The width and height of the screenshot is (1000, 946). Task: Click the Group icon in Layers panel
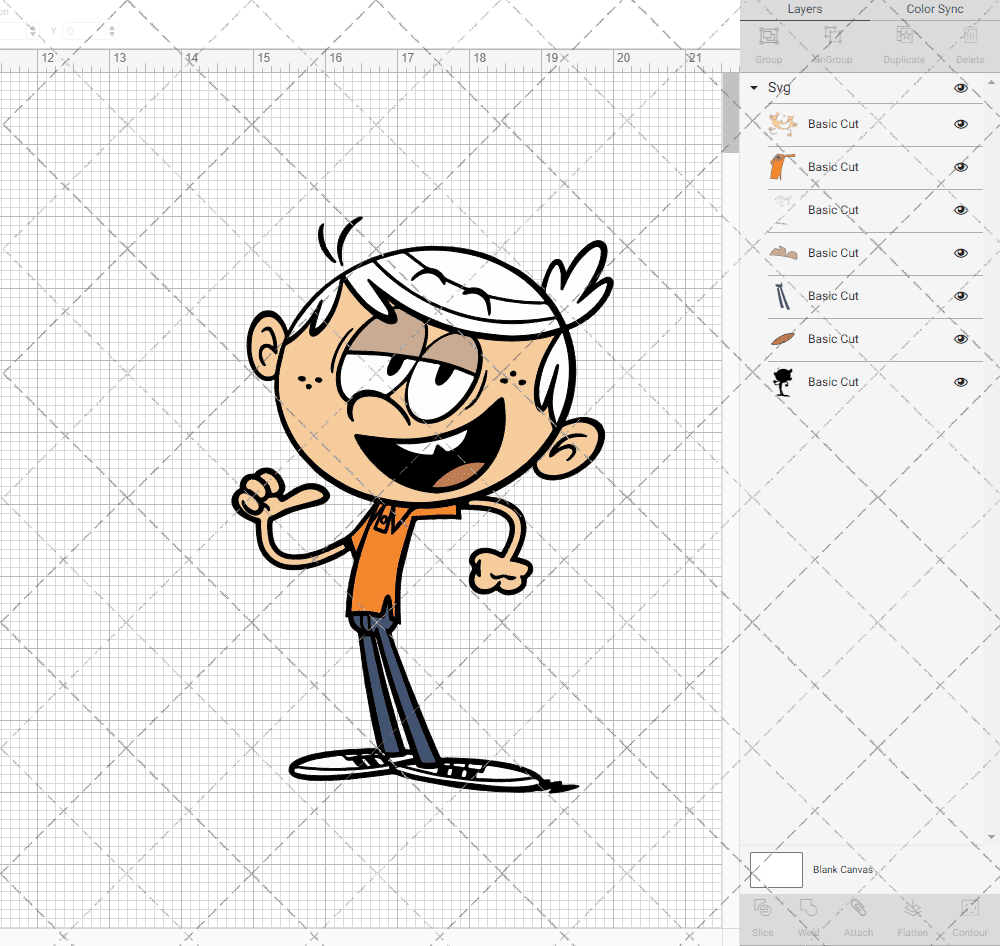[x=768, y=36]
